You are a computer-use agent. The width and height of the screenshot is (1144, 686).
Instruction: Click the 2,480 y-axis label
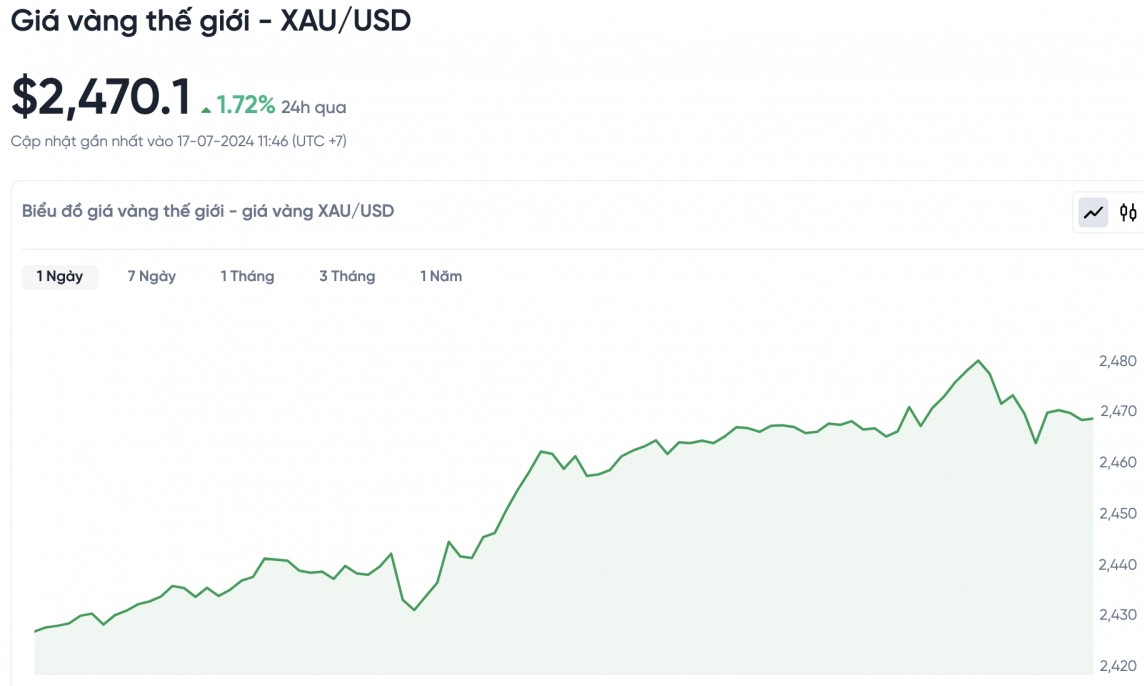1117,360
